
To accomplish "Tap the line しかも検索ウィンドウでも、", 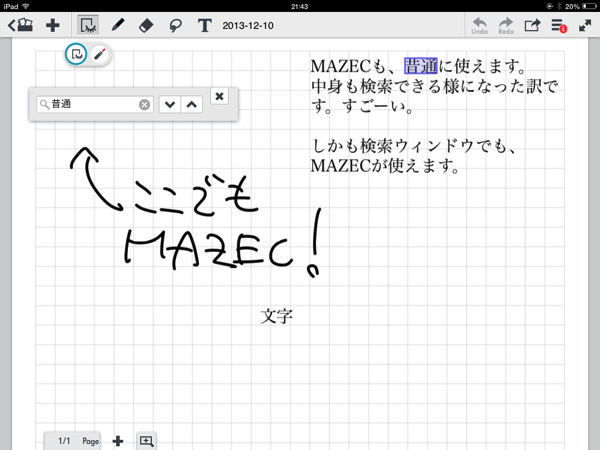I will pyautogui.click(x=414, y=146).
